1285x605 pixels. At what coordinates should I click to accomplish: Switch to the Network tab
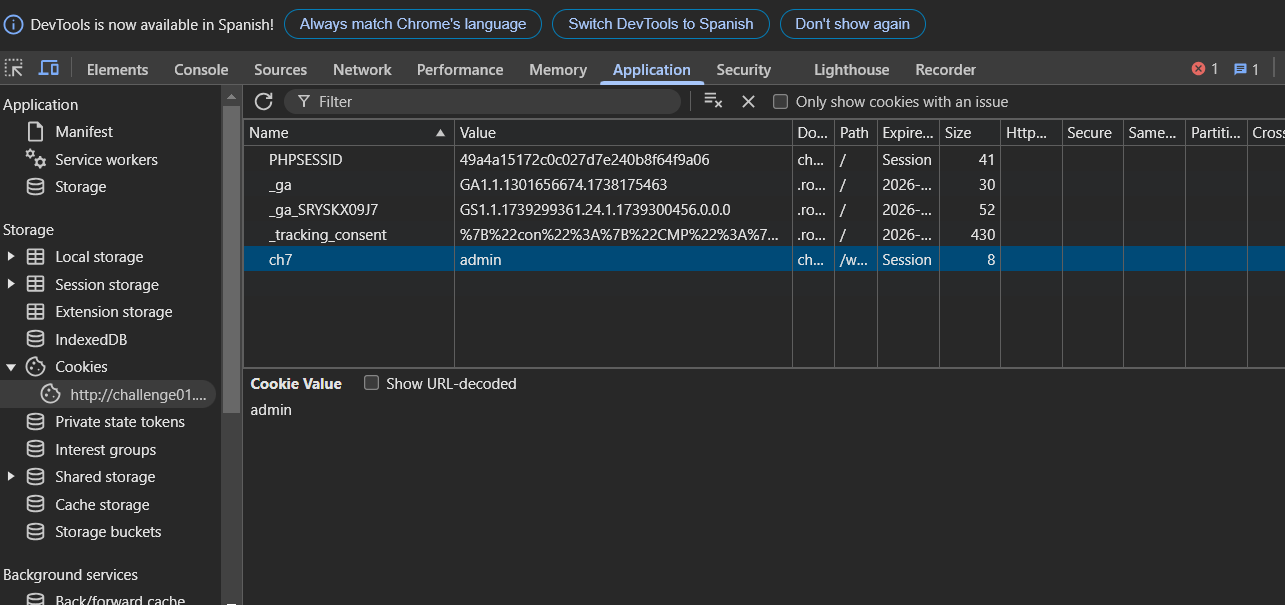tap(362, 70)
